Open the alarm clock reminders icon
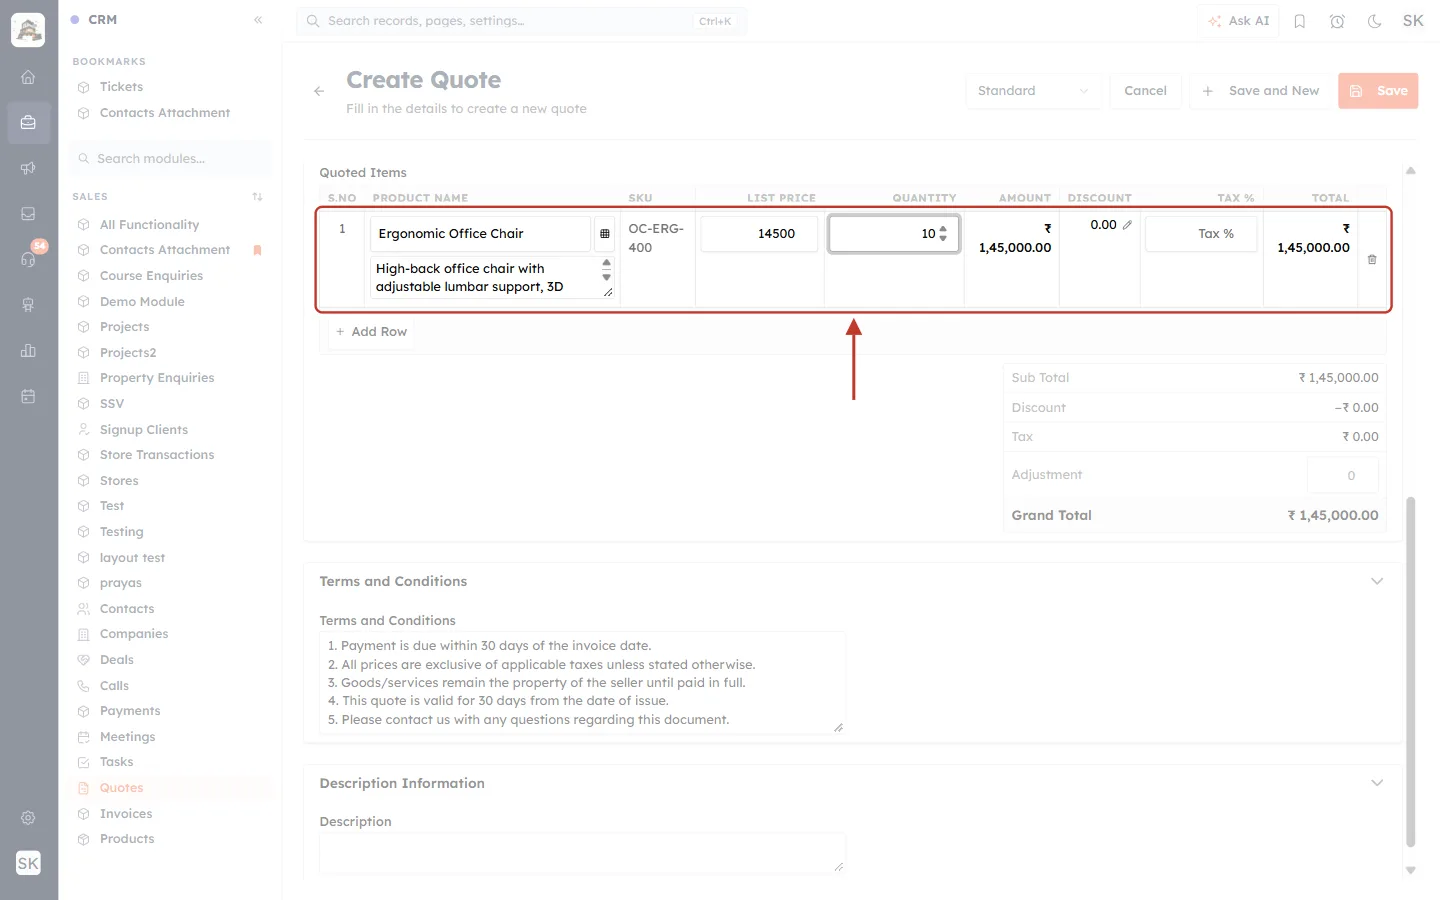 click(x=1337, y=21)
